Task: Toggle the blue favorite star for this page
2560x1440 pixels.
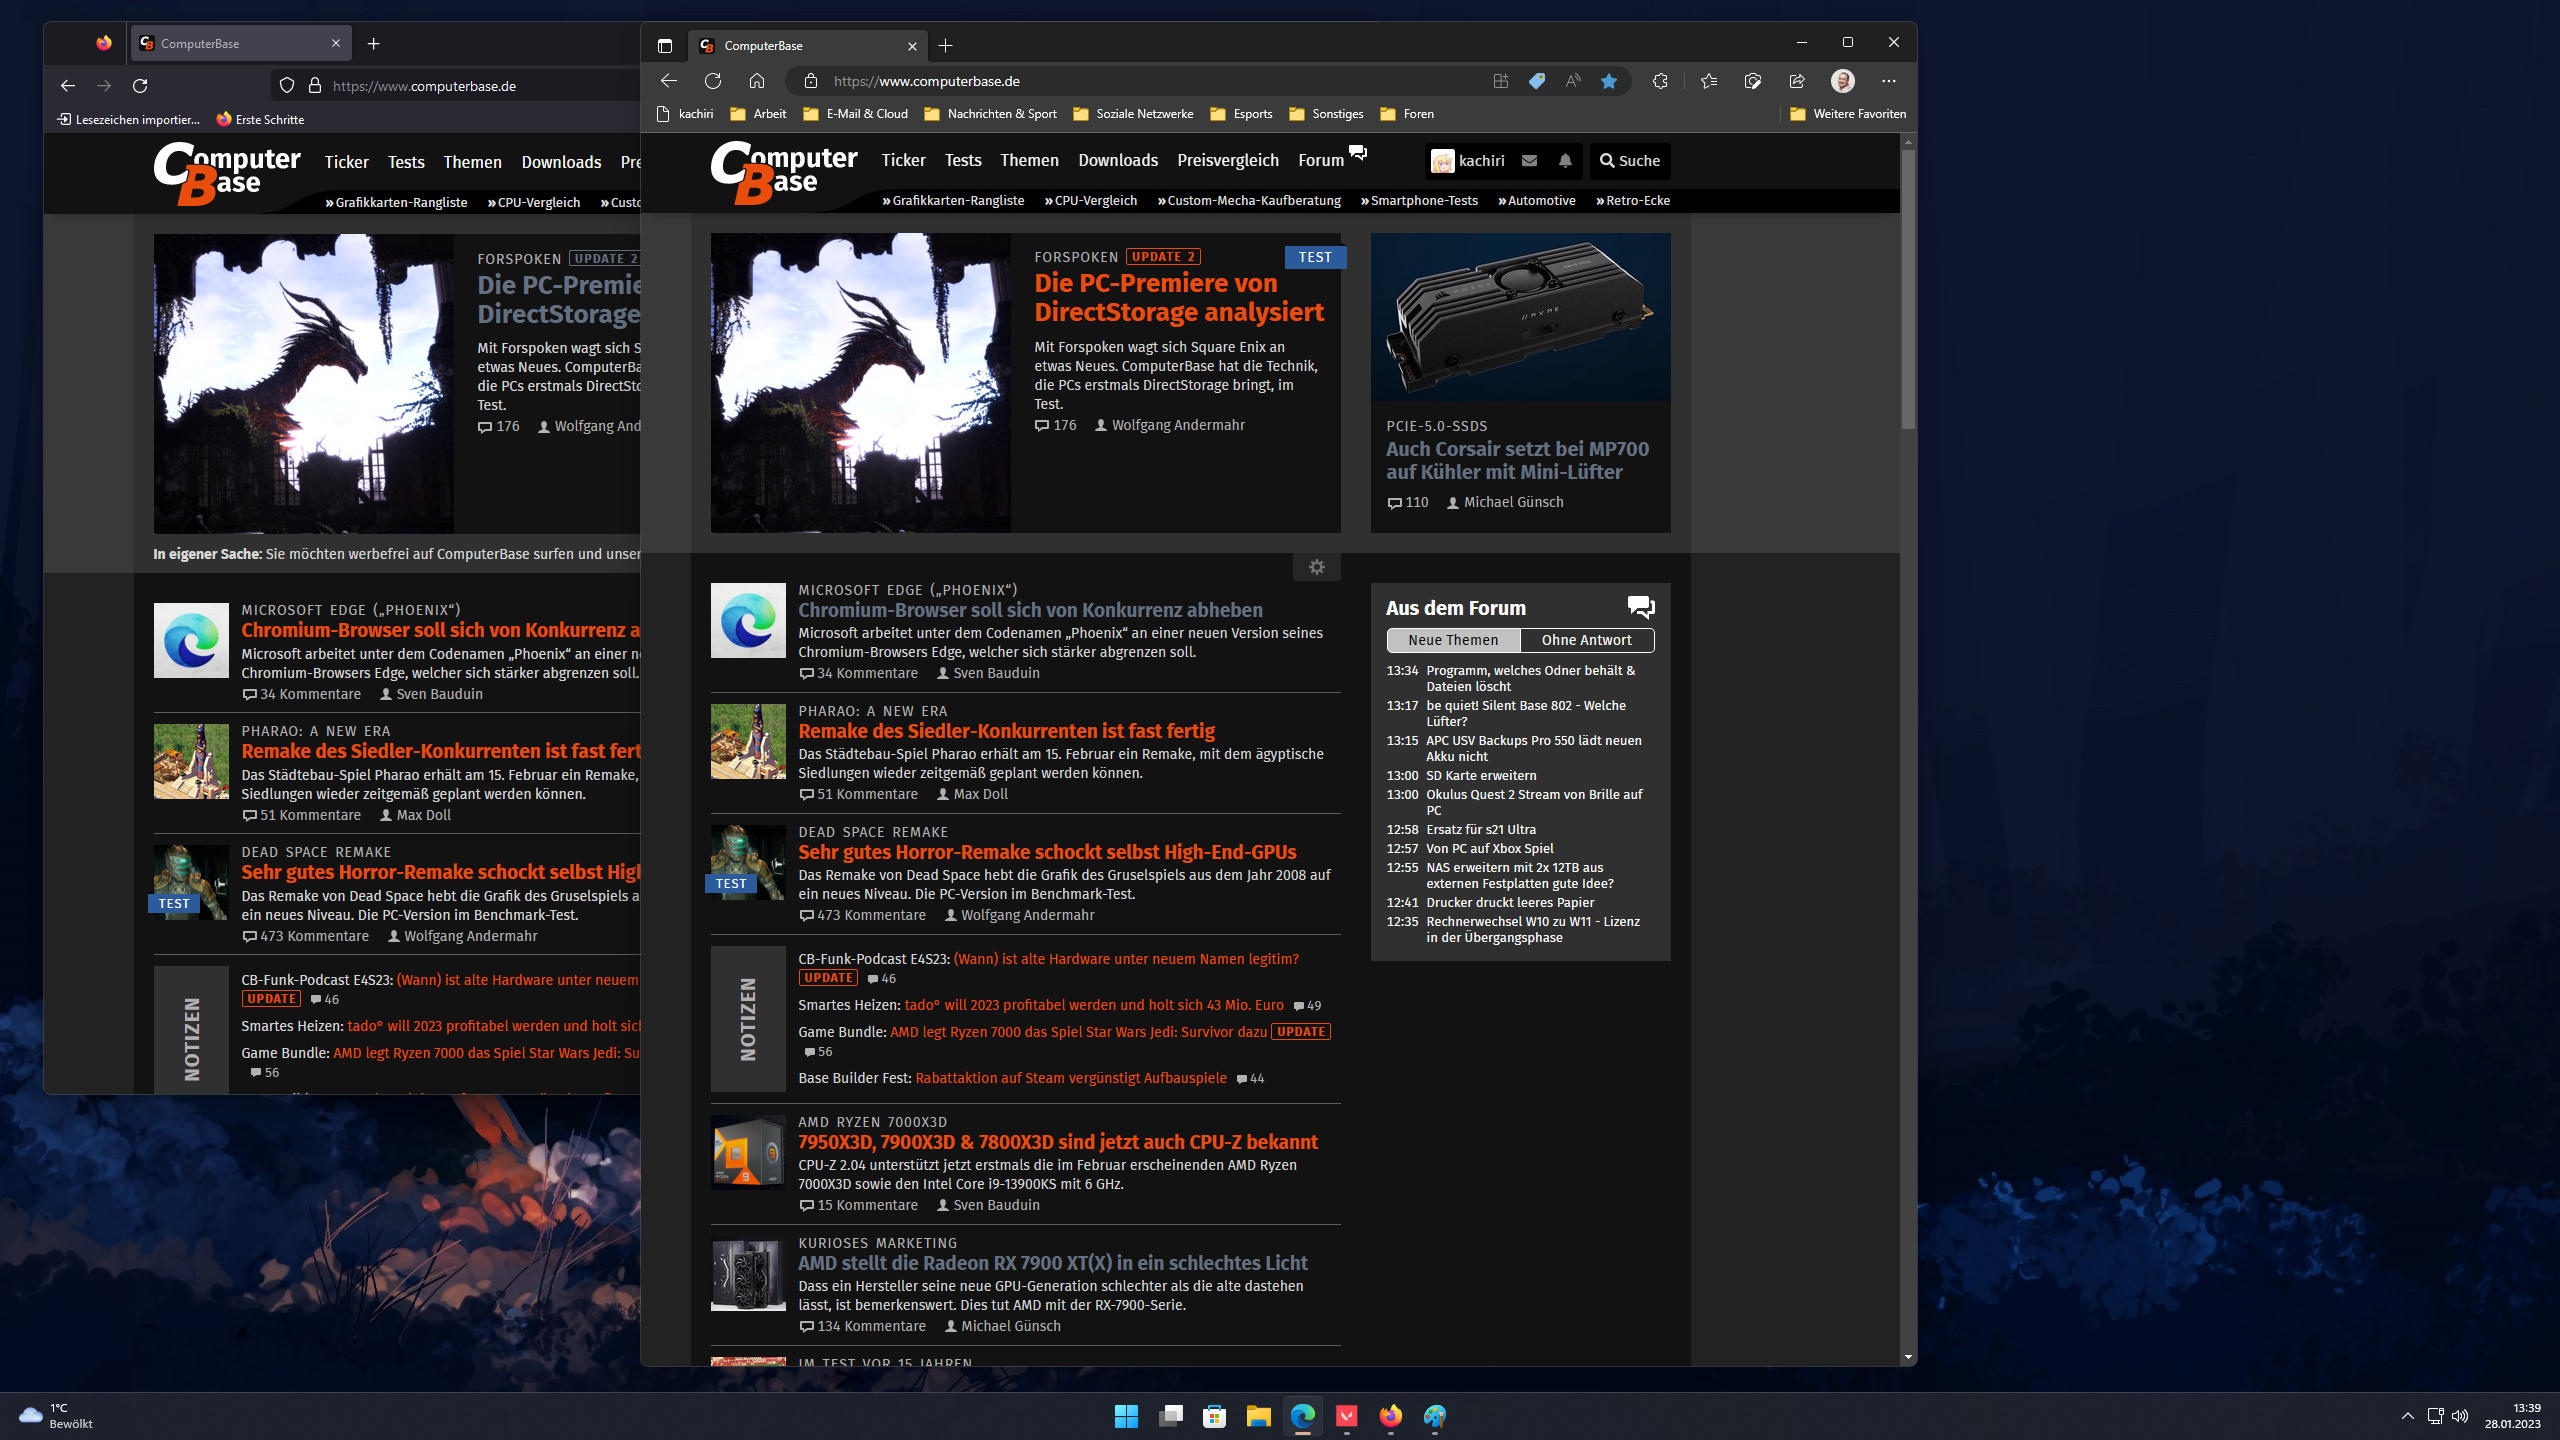Action: tap(1609, 81)
